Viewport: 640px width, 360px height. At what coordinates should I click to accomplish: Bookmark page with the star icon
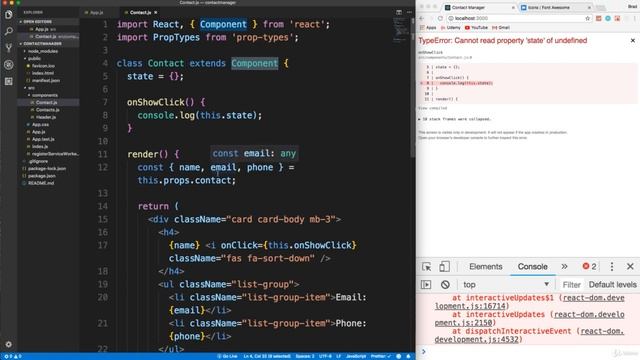[x=587, y=18]
